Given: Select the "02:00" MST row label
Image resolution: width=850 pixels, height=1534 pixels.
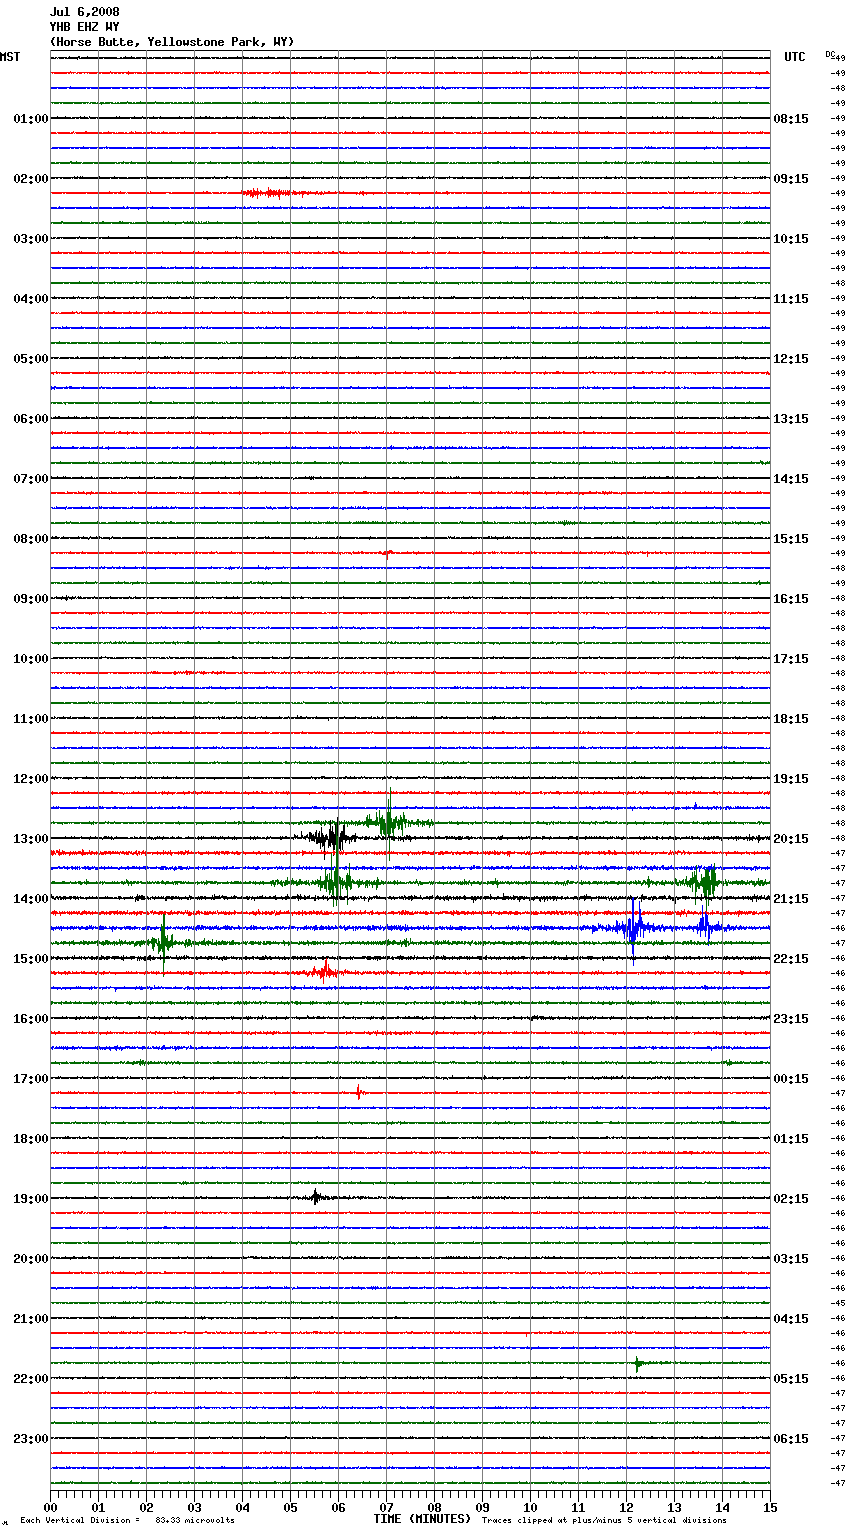Looking at the screenshot, I should pos(31,179).
